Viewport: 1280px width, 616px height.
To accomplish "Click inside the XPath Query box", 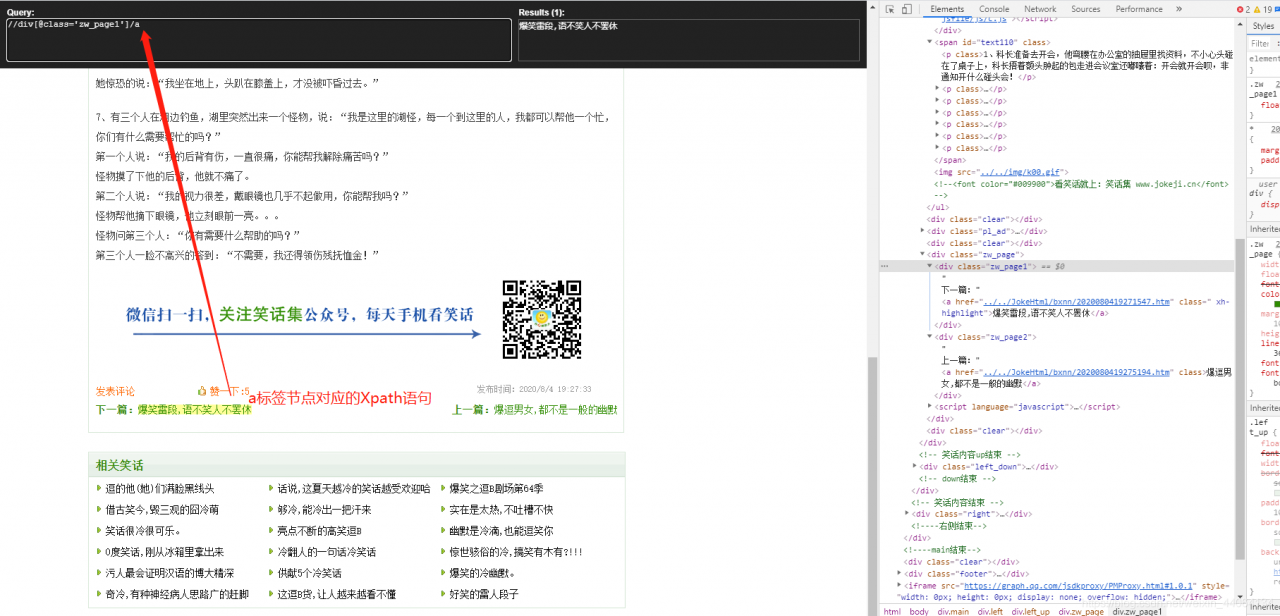I will click(258, 40).
